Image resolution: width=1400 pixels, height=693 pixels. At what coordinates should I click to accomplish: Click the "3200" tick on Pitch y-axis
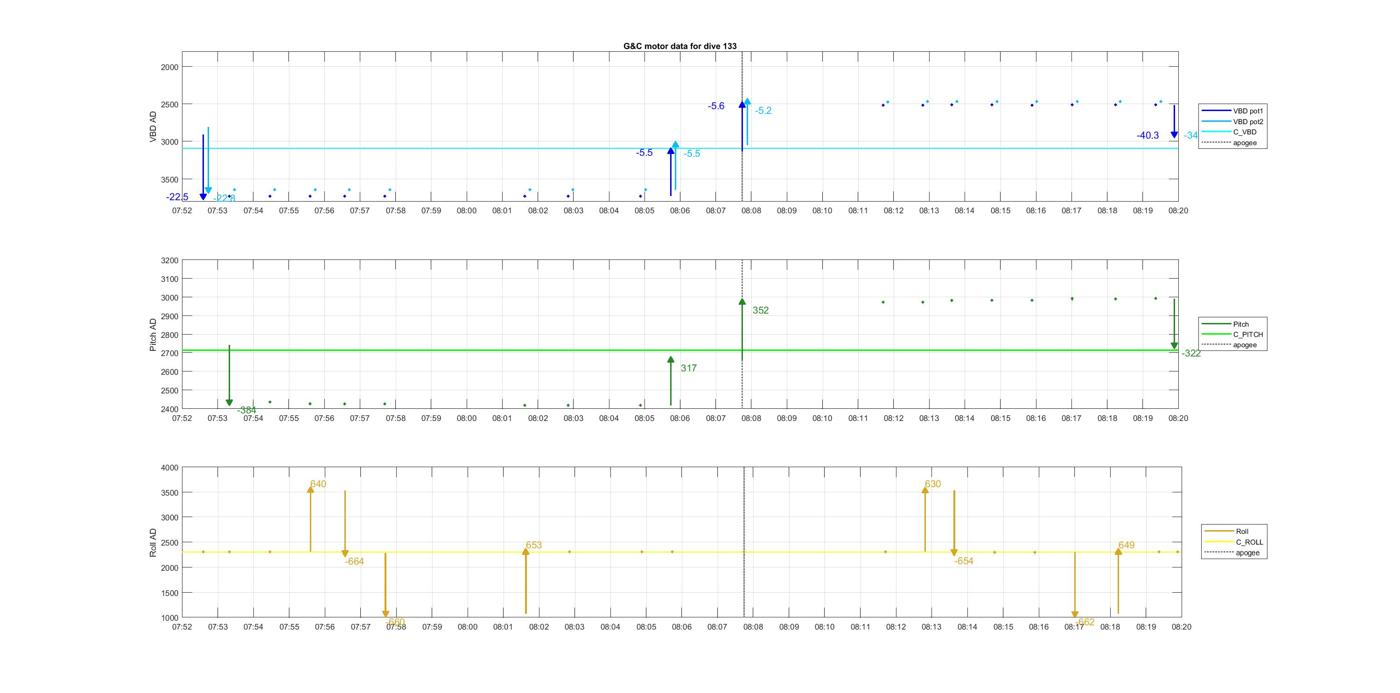point(169,260)
